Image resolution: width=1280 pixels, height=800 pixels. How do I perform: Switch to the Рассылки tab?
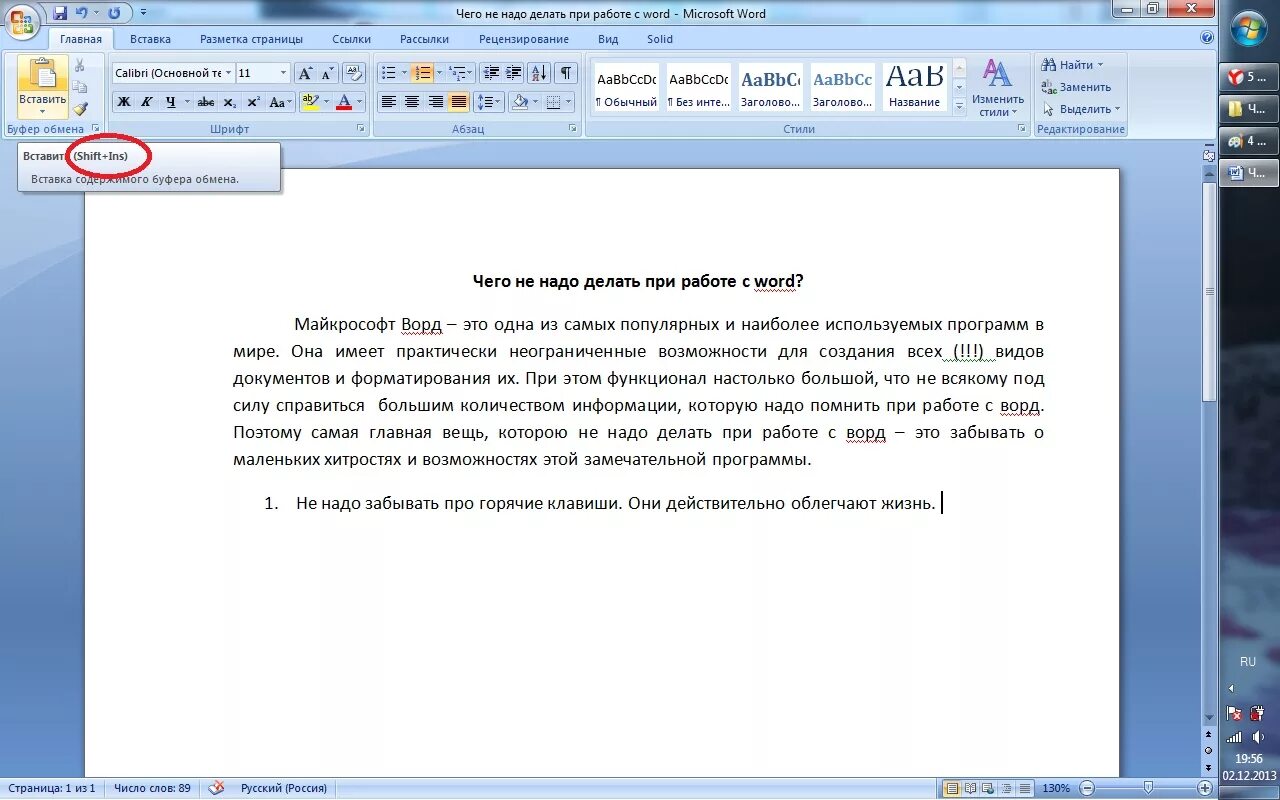[x=424, y=39]
